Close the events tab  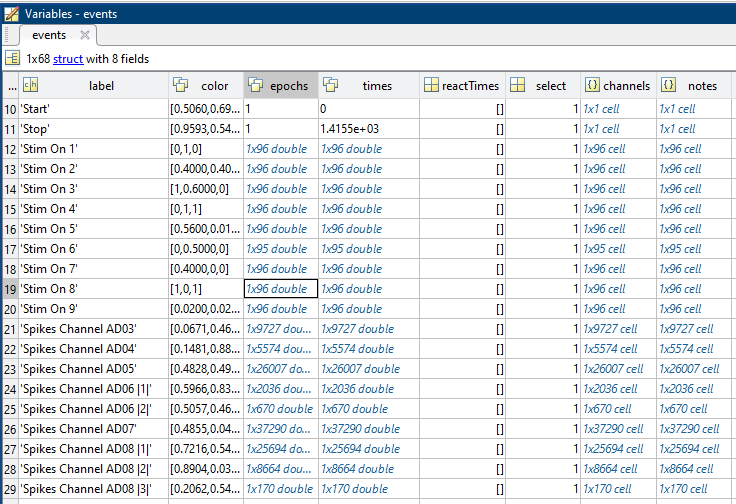[x=85, y=35]
